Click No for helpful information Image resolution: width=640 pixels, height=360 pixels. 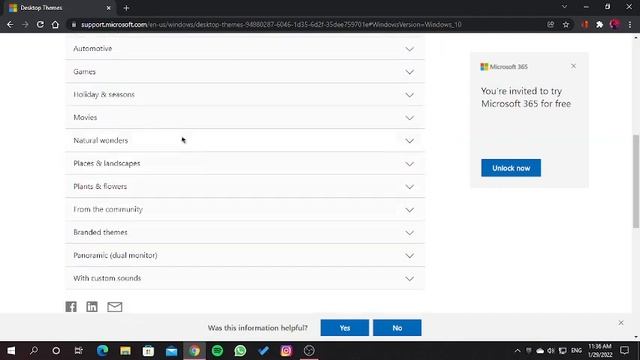pyautogui.click(x=397, y=328)
